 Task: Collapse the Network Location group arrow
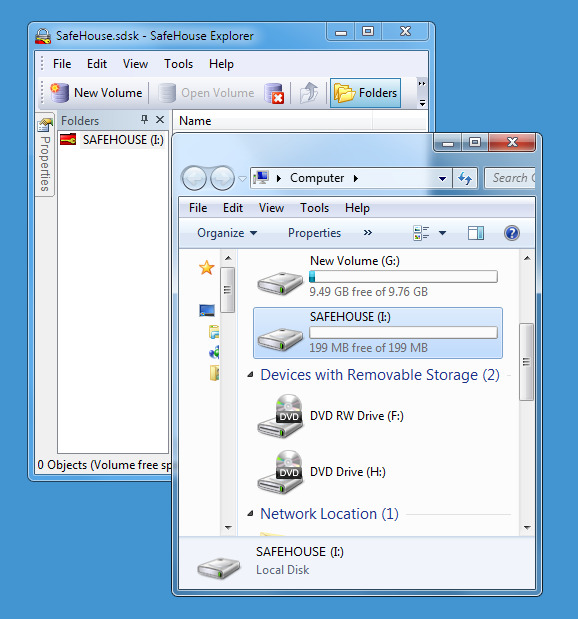[250, 514]
